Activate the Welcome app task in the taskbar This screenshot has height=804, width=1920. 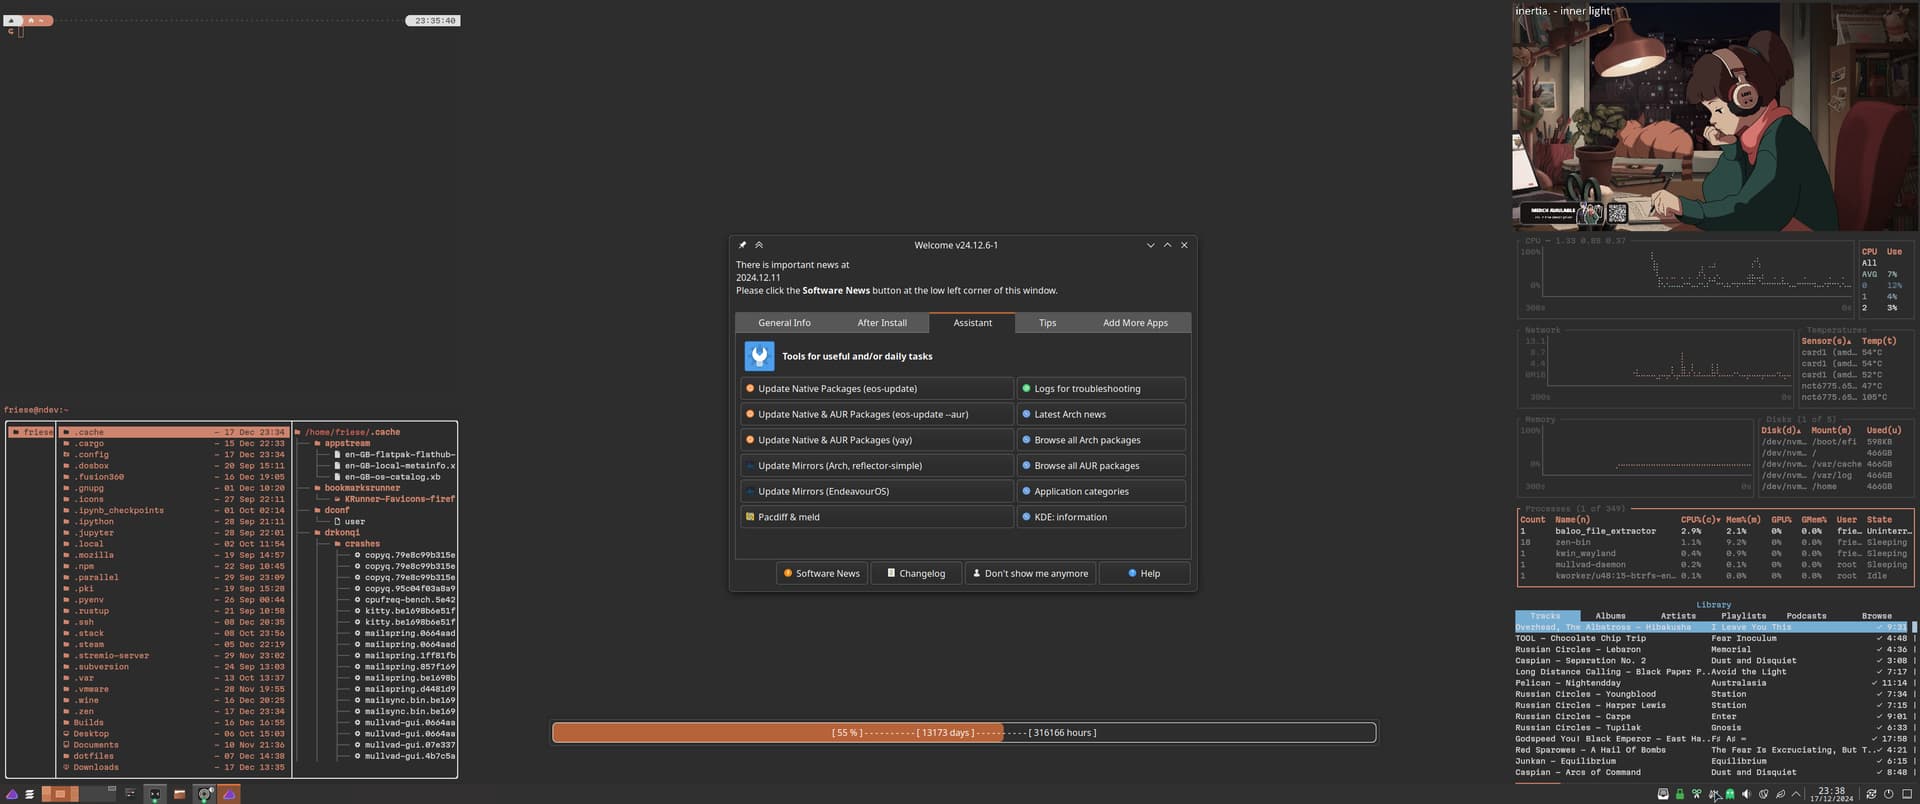point(229,794)
